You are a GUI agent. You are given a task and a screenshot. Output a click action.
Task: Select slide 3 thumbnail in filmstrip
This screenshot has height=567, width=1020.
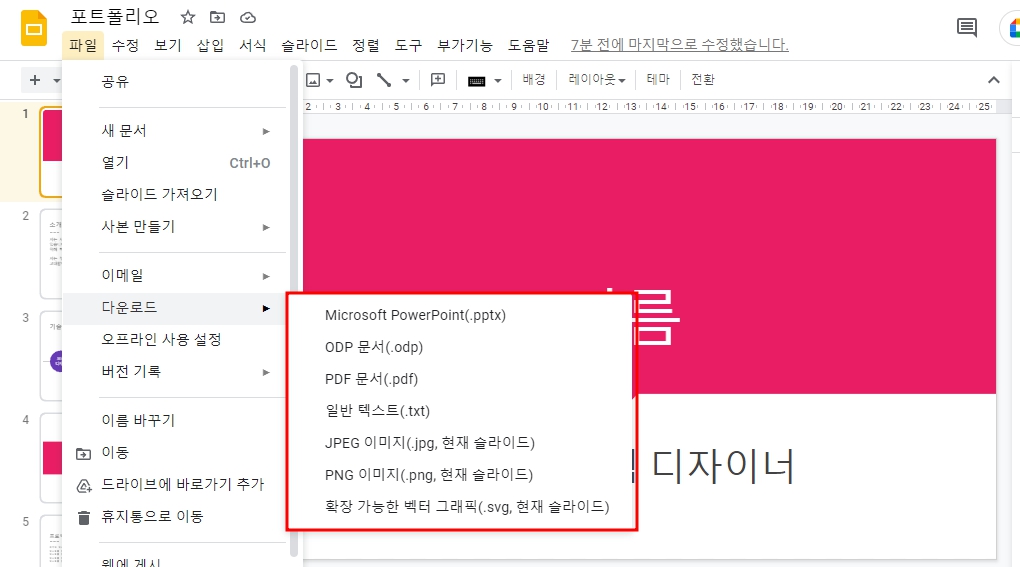(51, 356)
